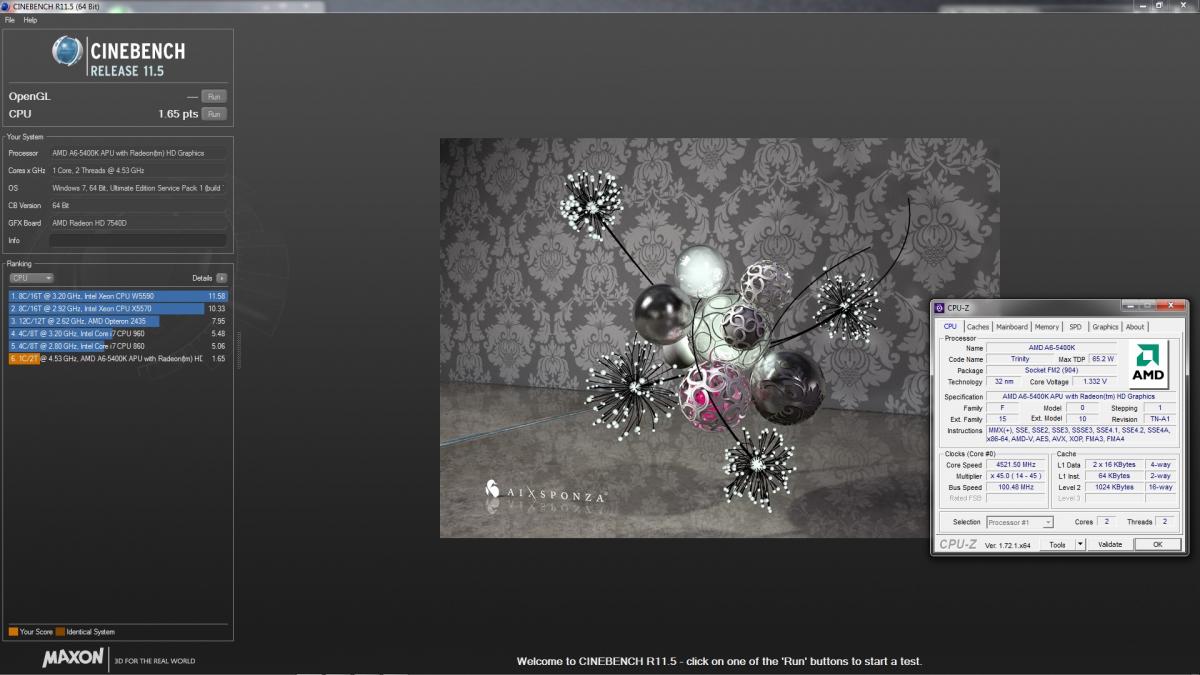This screenshot has height=675, width=1200.
Task: Close the CINEBENCH window
Action: (1182, 5)
